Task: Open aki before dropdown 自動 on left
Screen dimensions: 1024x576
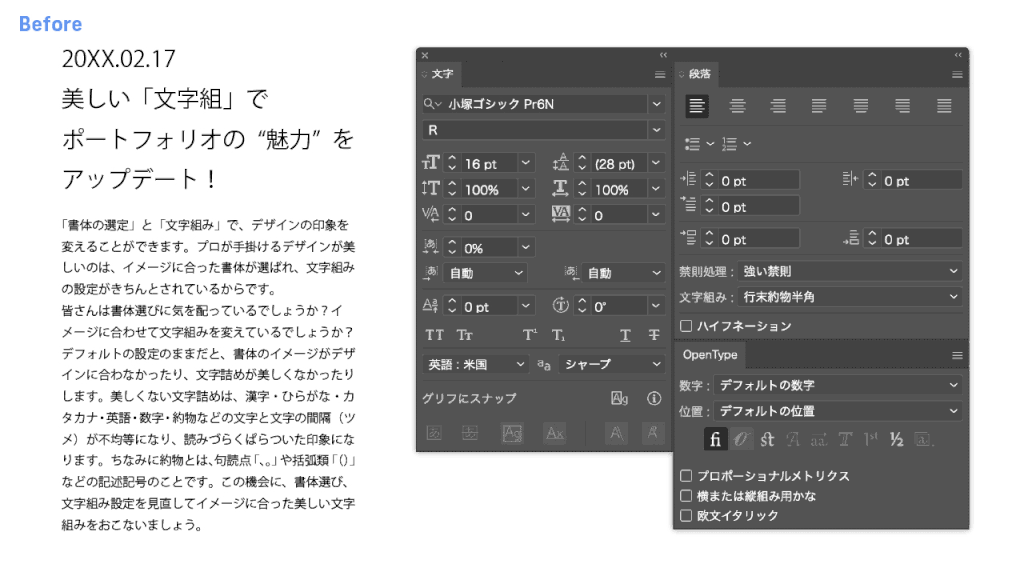Action: click(485, 273)
